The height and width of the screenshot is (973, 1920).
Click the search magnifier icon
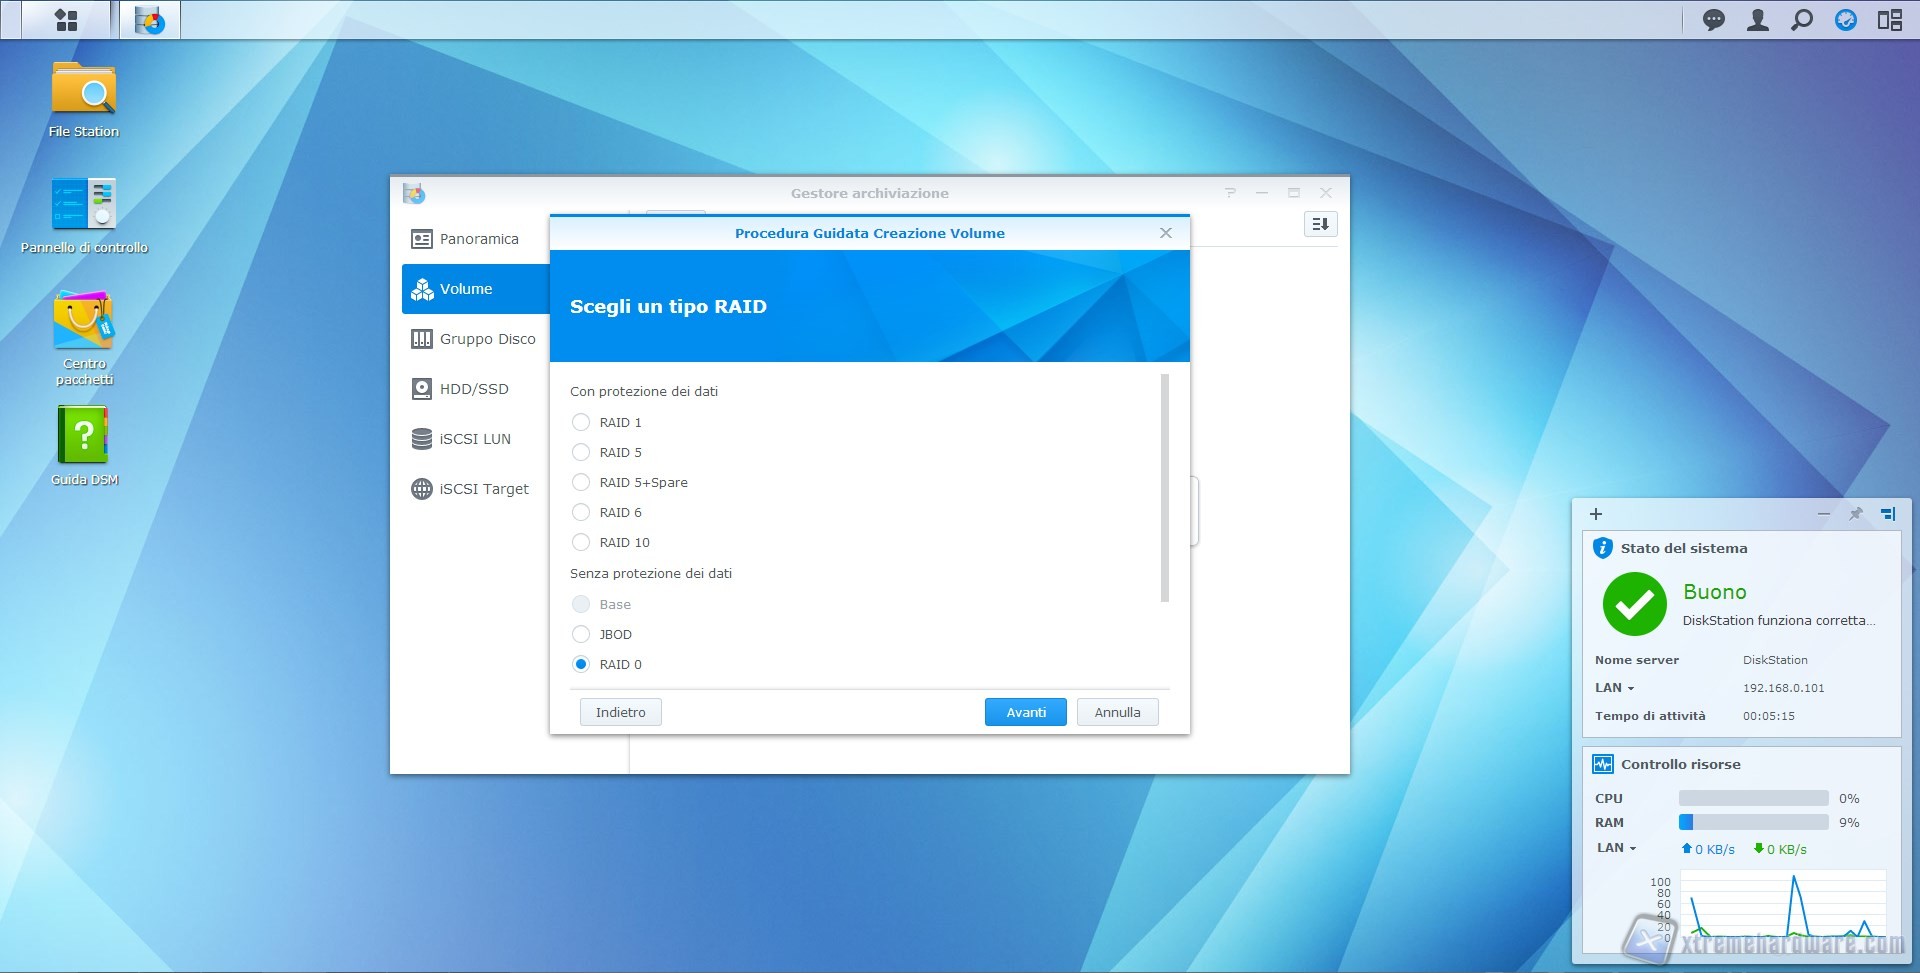click(x=1801, y=20)
